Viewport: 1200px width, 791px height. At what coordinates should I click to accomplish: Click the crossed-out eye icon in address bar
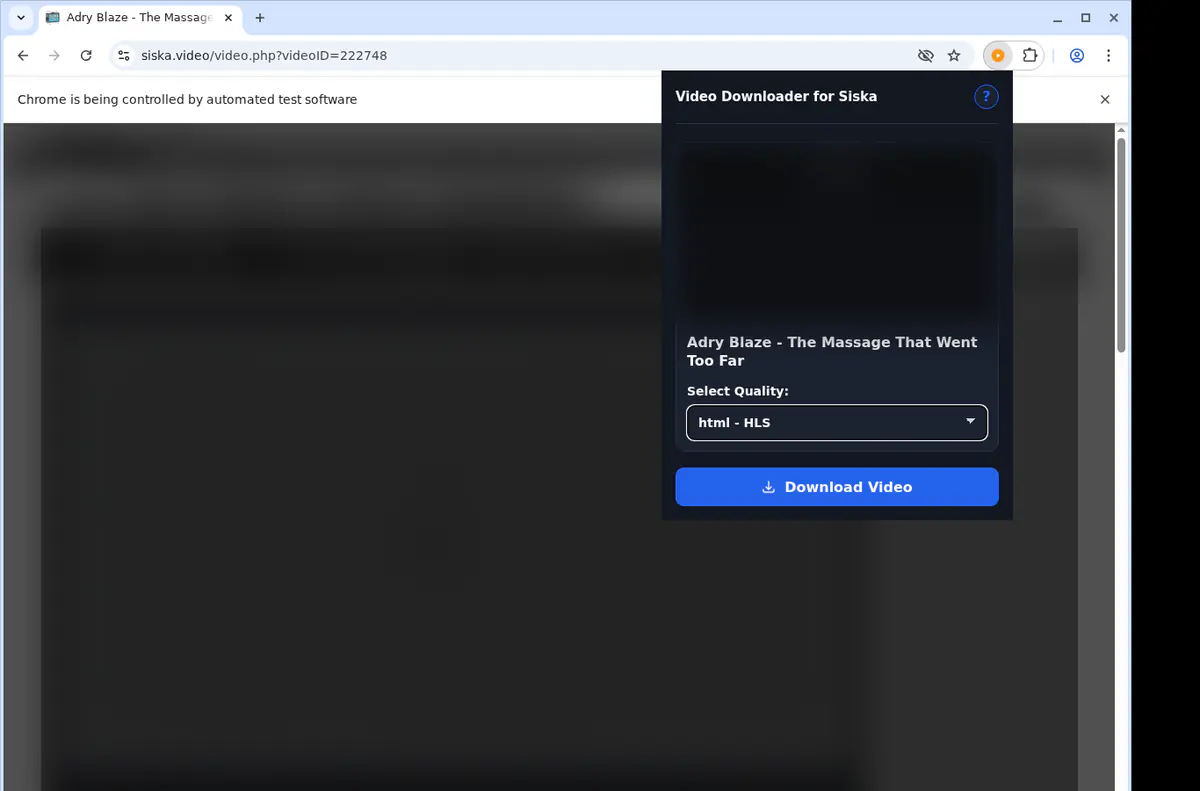tap(926, 56)
